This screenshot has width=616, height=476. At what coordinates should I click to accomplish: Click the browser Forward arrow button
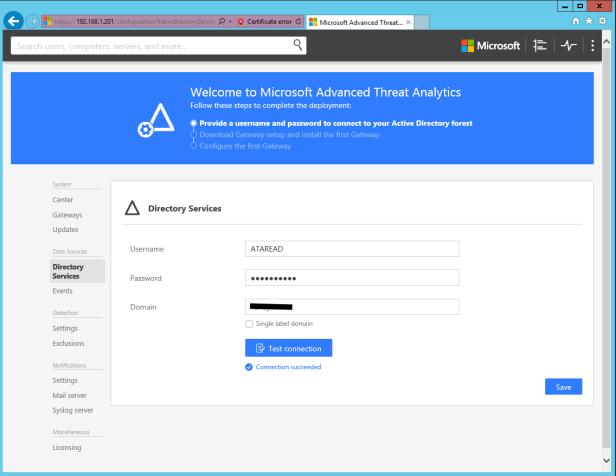[x=33, y=21]
